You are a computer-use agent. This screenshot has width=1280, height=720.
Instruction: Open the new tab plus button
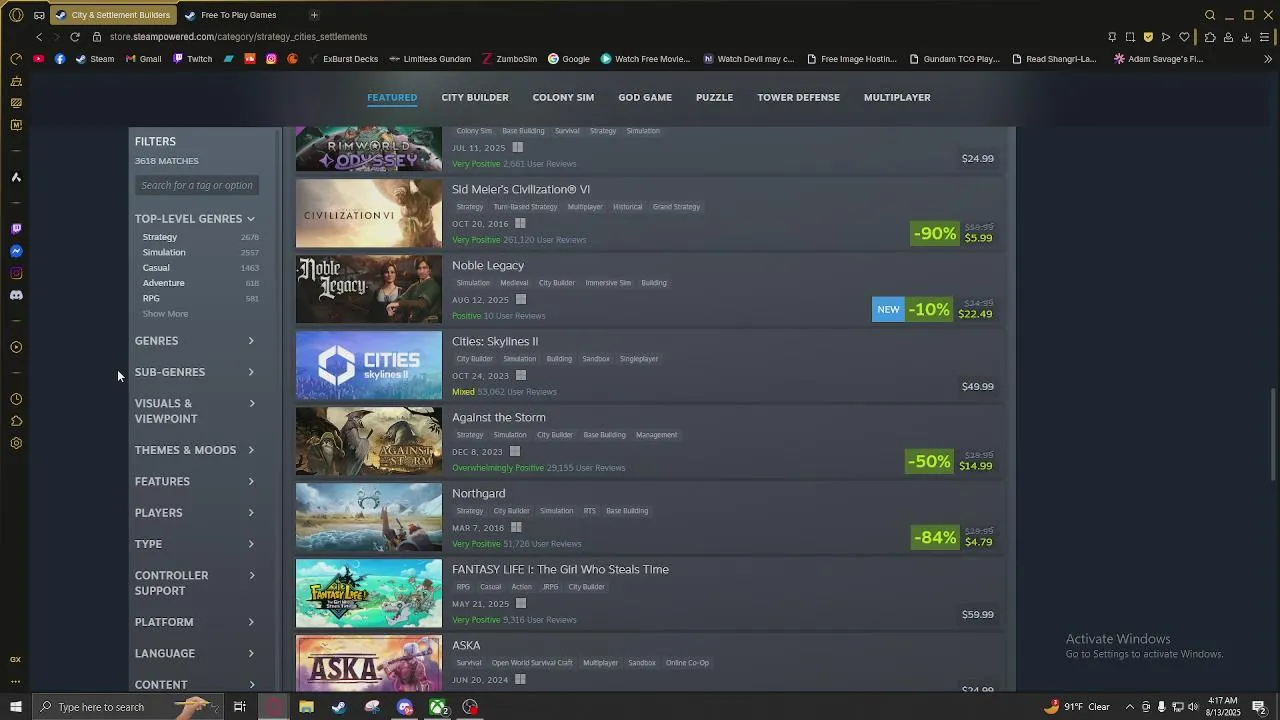pyautogui.click(x=314, y=15)
